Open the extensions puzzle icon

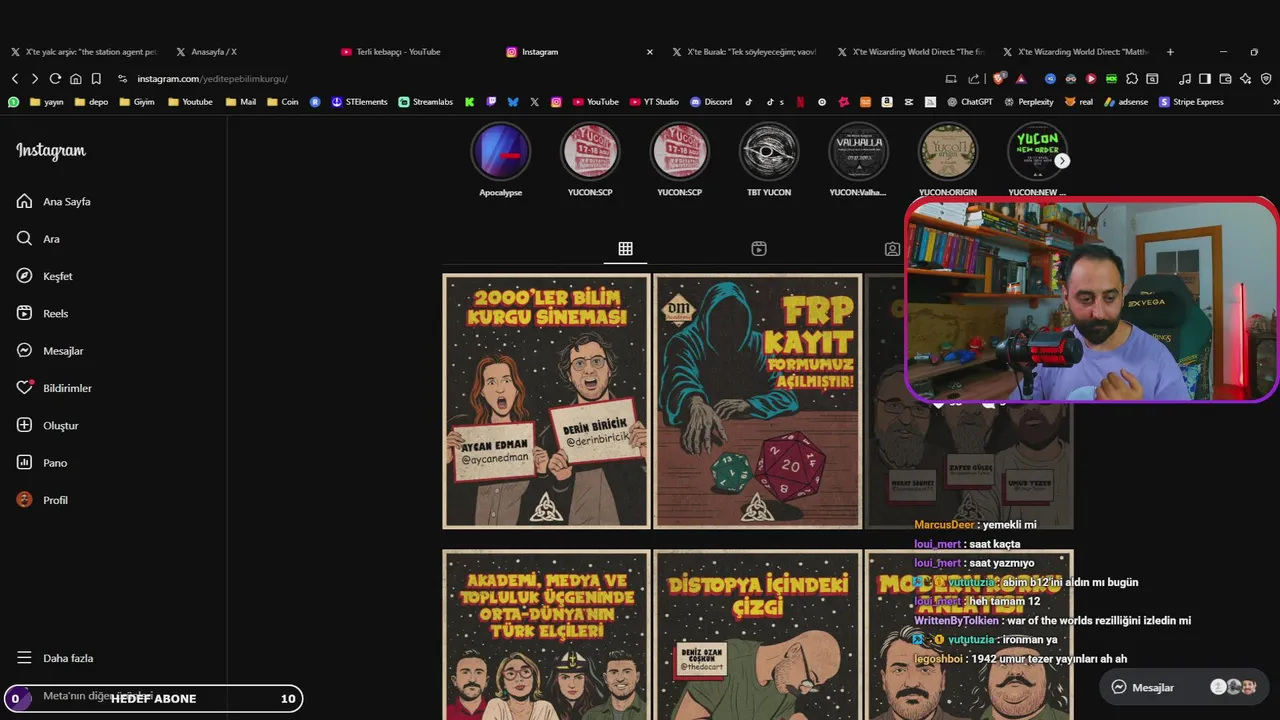pyautogui.click(x=1132, y=79)
